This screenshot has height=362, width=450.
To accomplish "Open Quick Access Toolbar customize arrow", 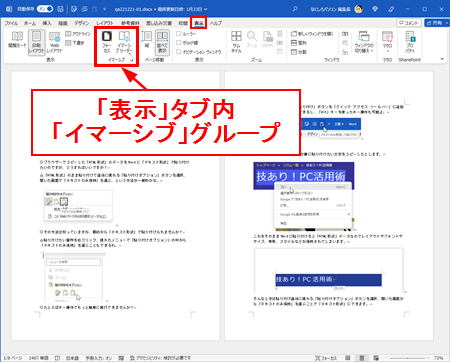I will 104,9.
